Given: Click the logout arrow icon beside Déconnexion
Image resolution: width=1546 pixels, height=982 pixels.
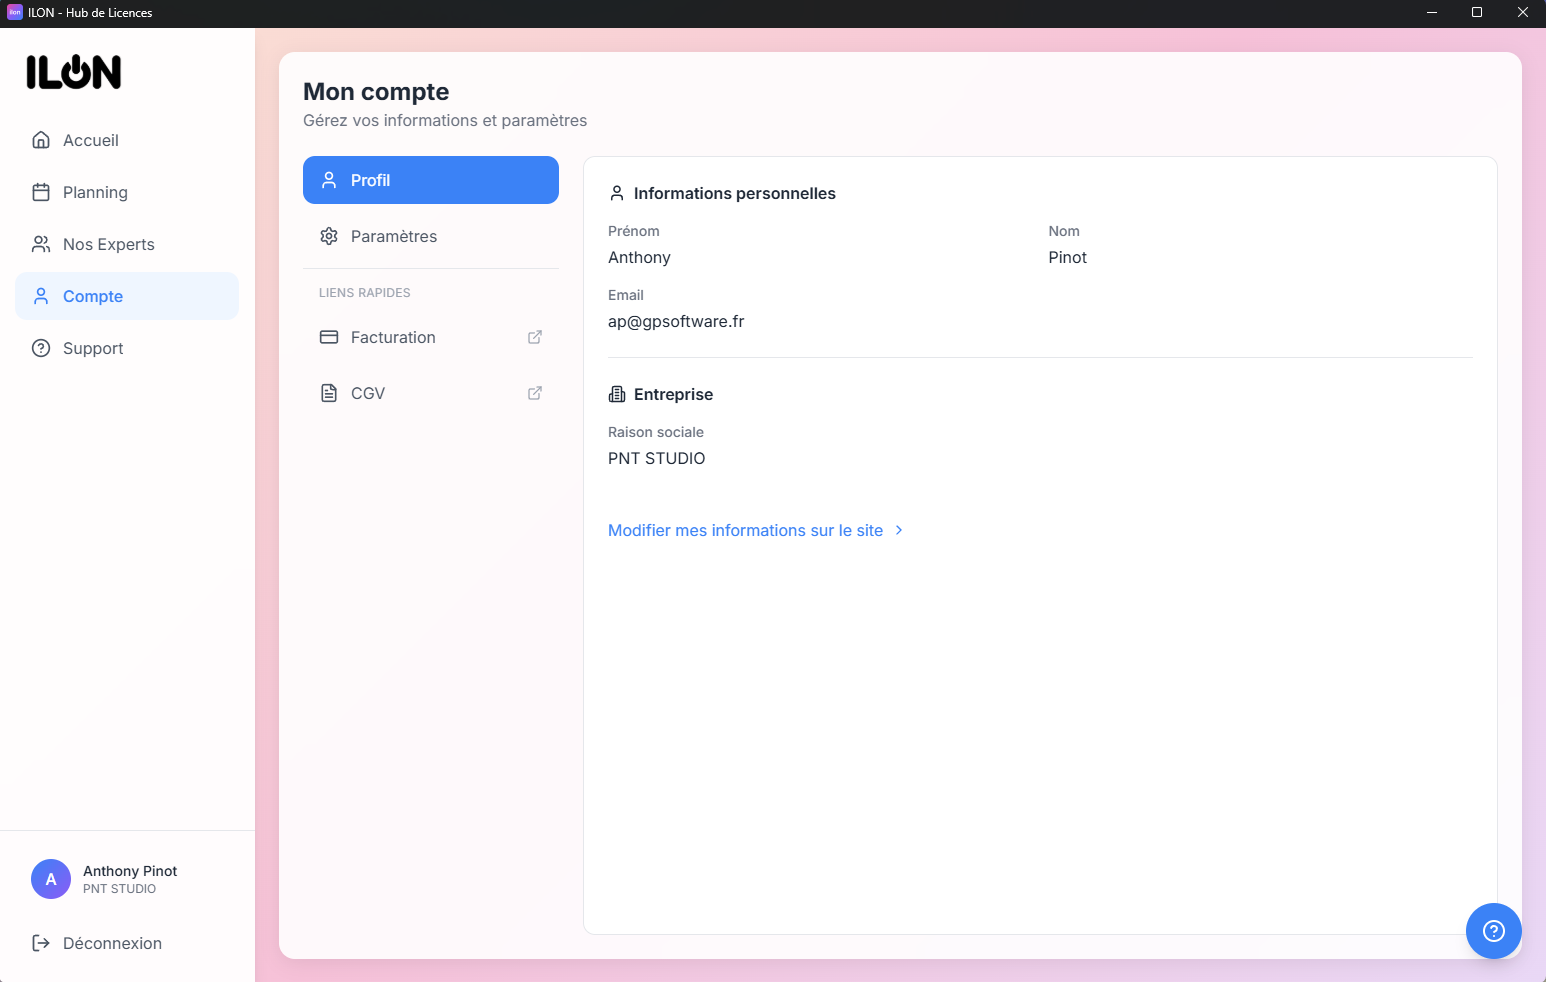Looking at the screenshot, I should (x=41, y=943).
